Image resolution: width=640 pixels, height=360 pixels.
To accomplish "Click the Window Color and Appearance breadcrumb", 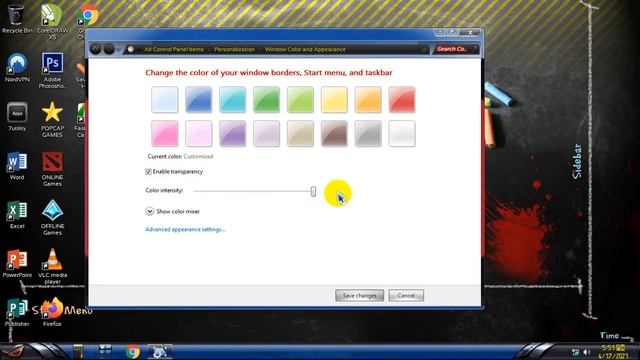I will click(x=305, y=49).
